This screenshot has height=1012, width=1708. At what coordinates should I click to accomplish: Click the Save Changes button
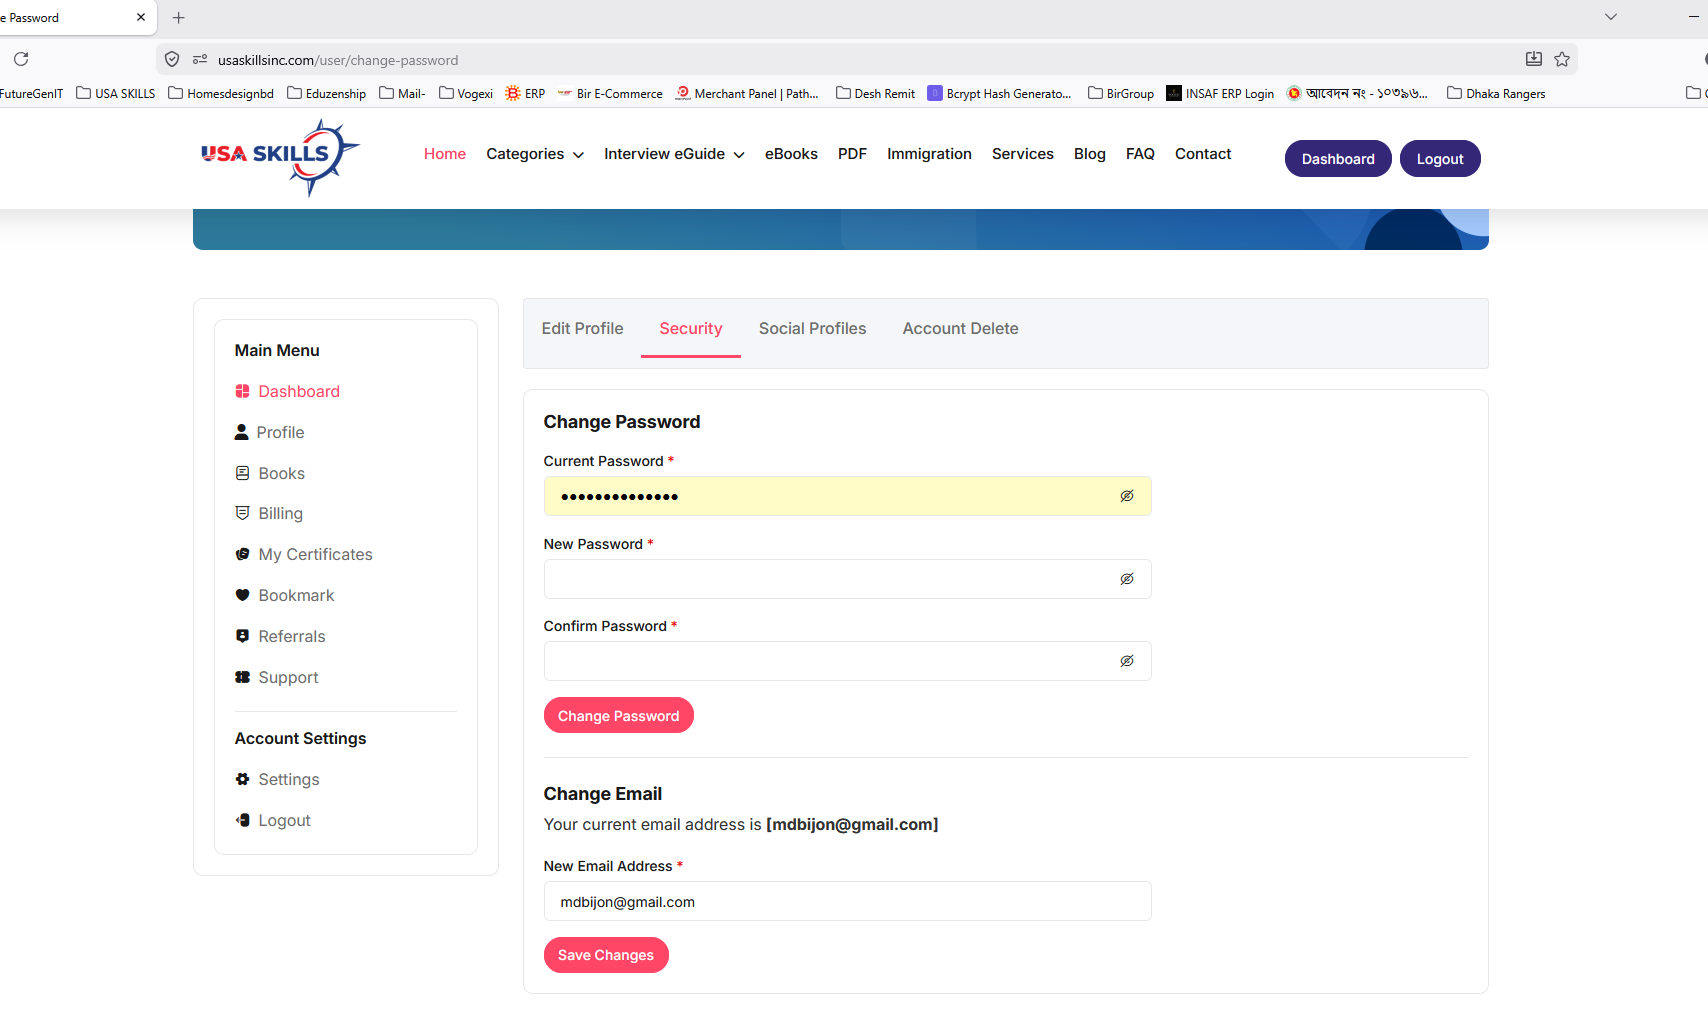coord(606,955)
